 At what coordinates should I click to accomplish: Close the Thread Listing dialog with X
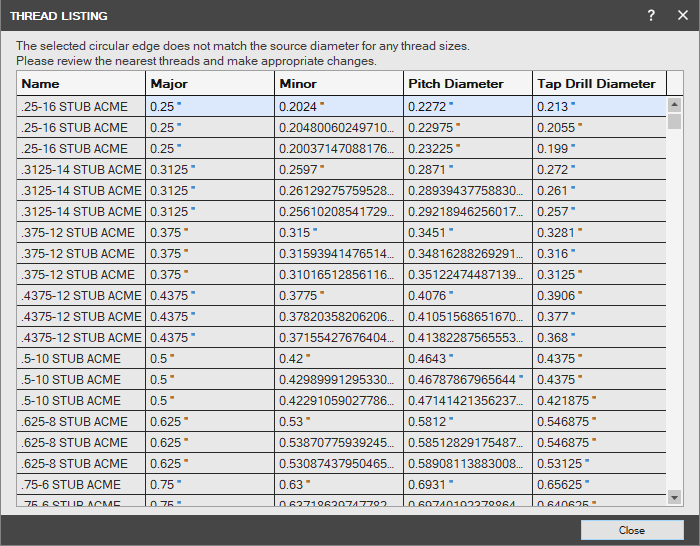coord(683,16)
